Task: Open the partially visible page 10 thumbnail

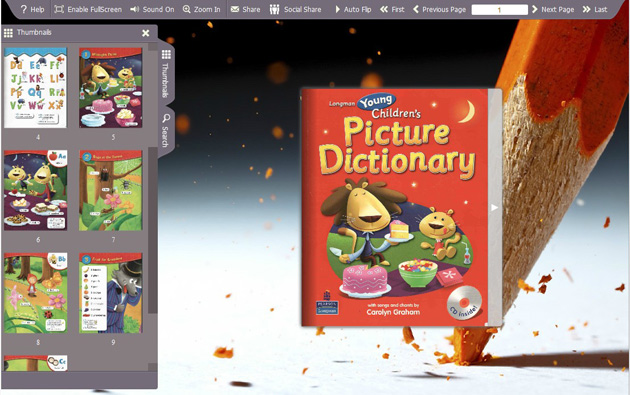Action: click(35, 363)
